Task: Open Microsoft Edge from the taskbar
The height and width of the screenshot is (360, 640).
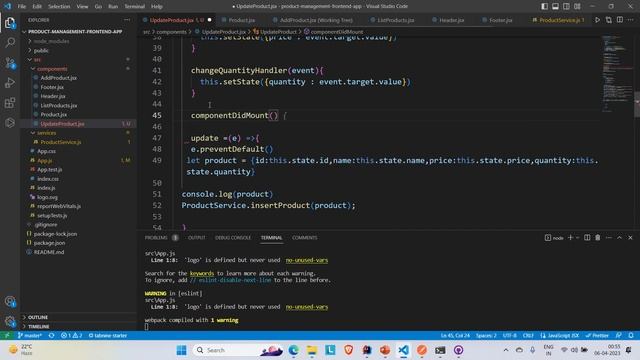Action: pos(293,350)
